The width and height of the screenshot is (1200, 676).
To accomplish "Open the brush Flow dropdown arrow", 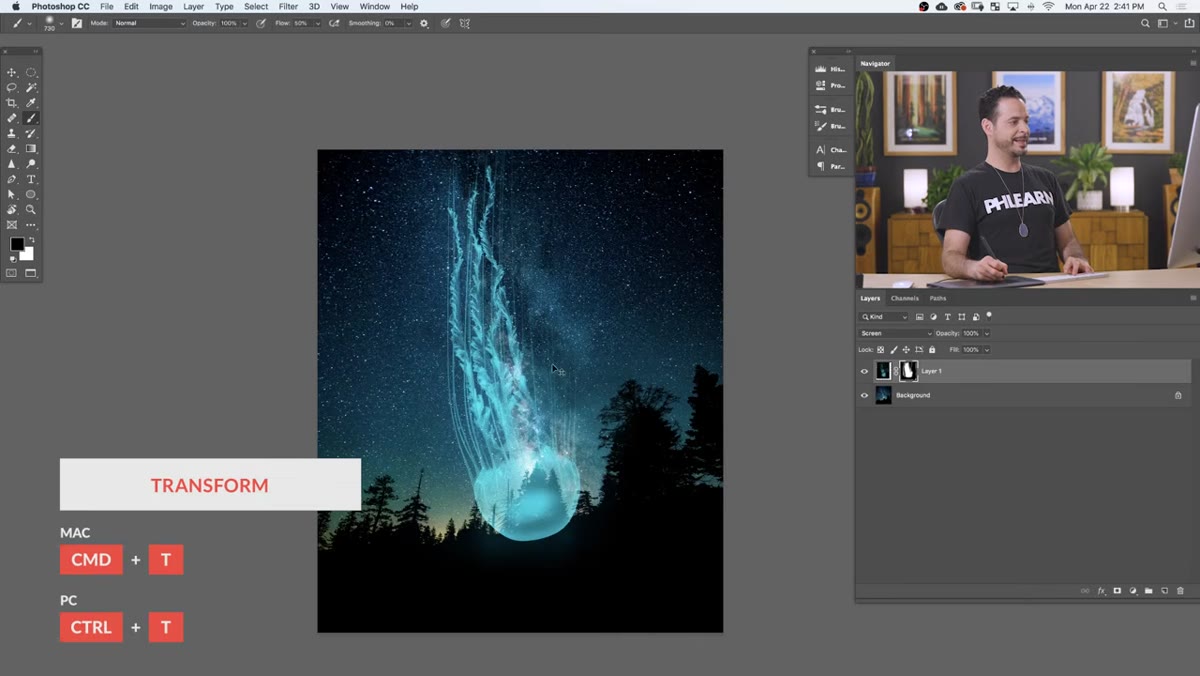I will coord(318,23).
